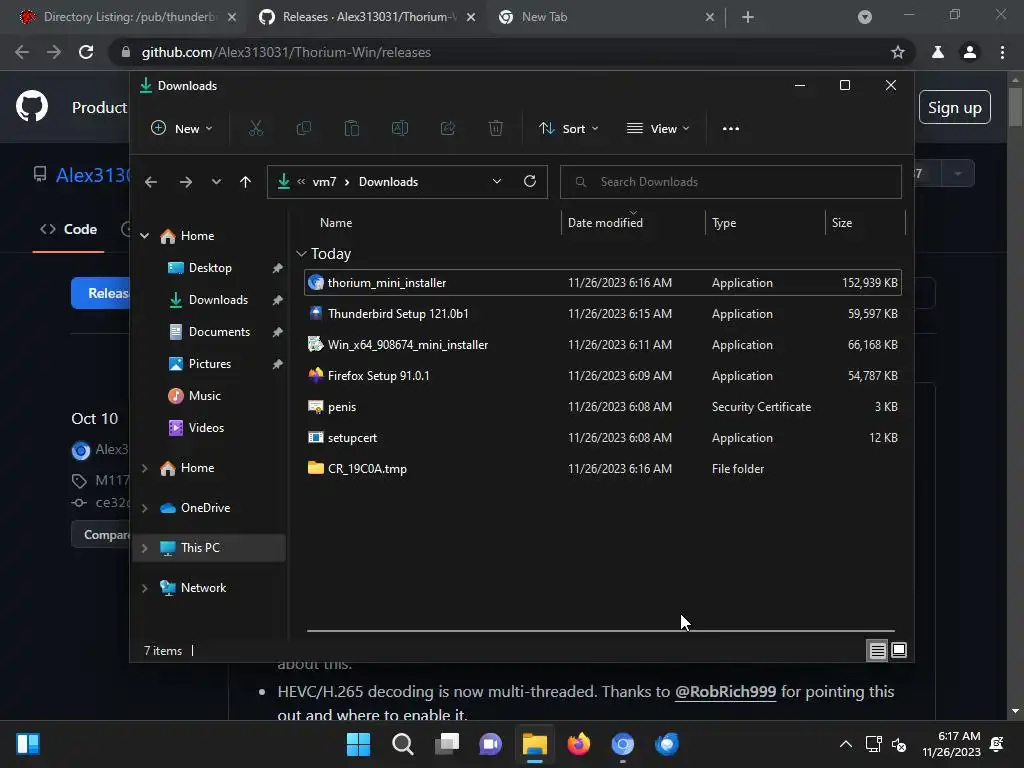
Task: Open recent locations chevron dropdown
Action: pos(216,182)
